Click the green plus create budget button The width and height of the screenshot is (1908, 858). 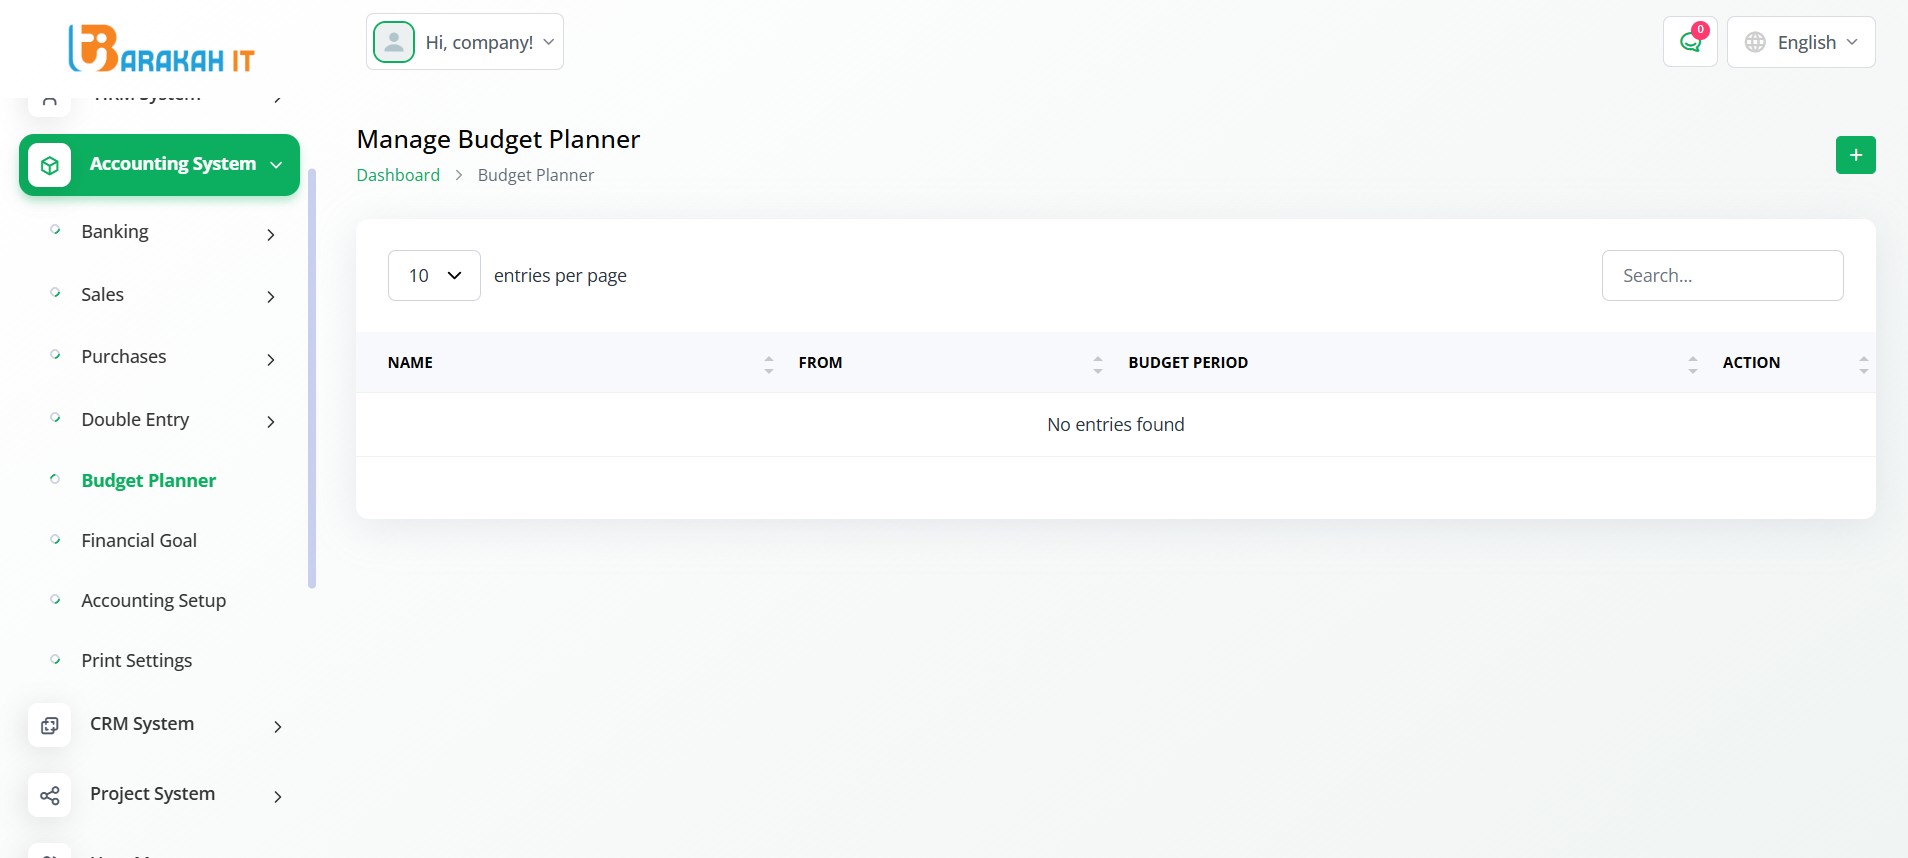pyautogui.click(x=1855, y=155)
